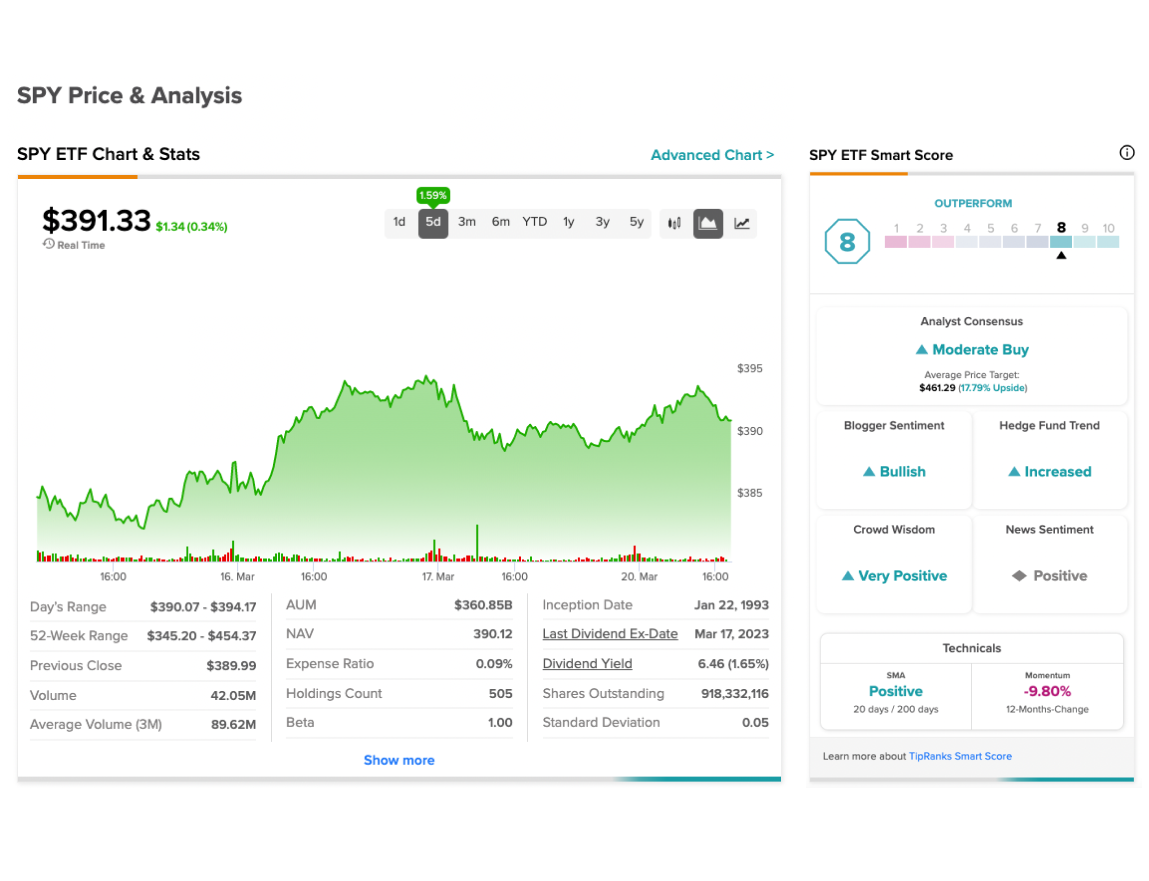Select the 3m time range

point(467,222)
